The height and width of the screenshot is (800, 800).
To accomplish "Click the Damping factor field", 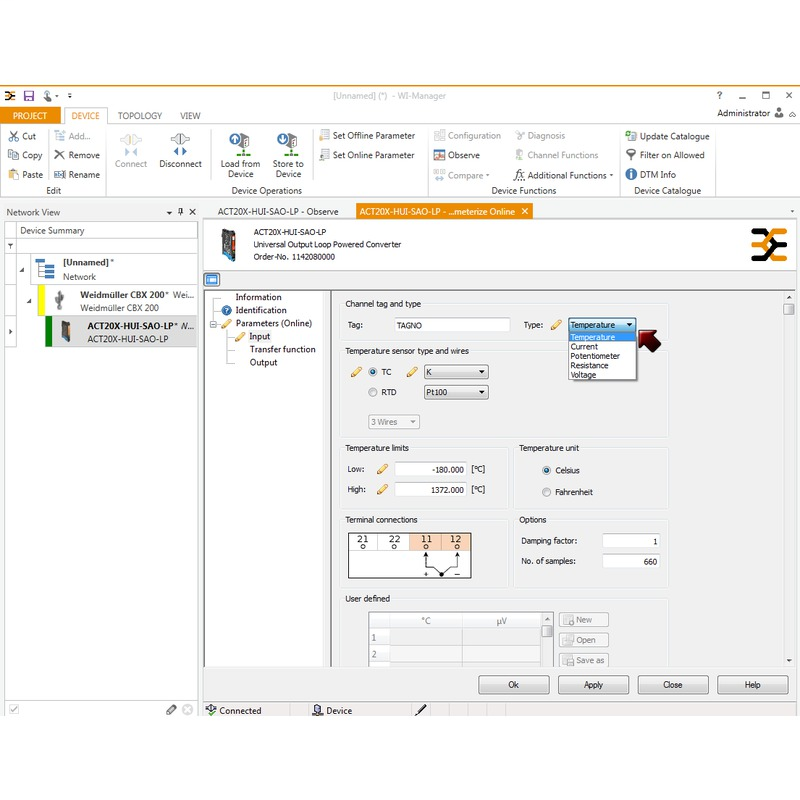I will pos(631,541).
